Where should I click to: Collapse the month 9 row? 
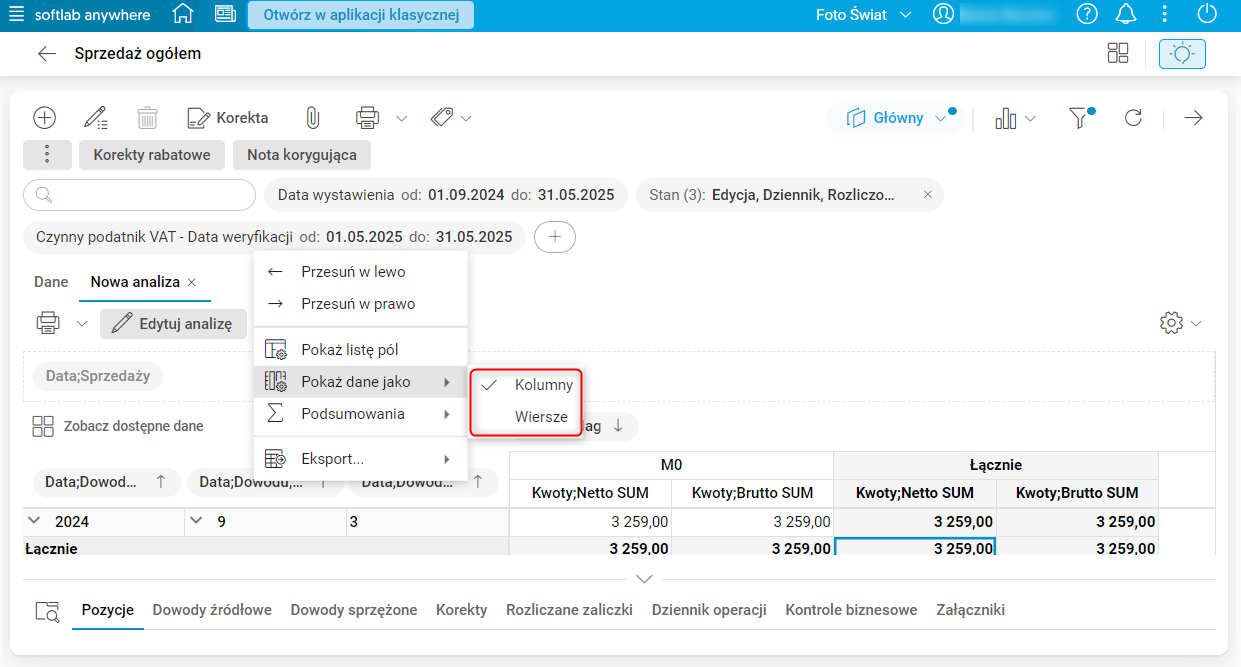click(197, 521)
